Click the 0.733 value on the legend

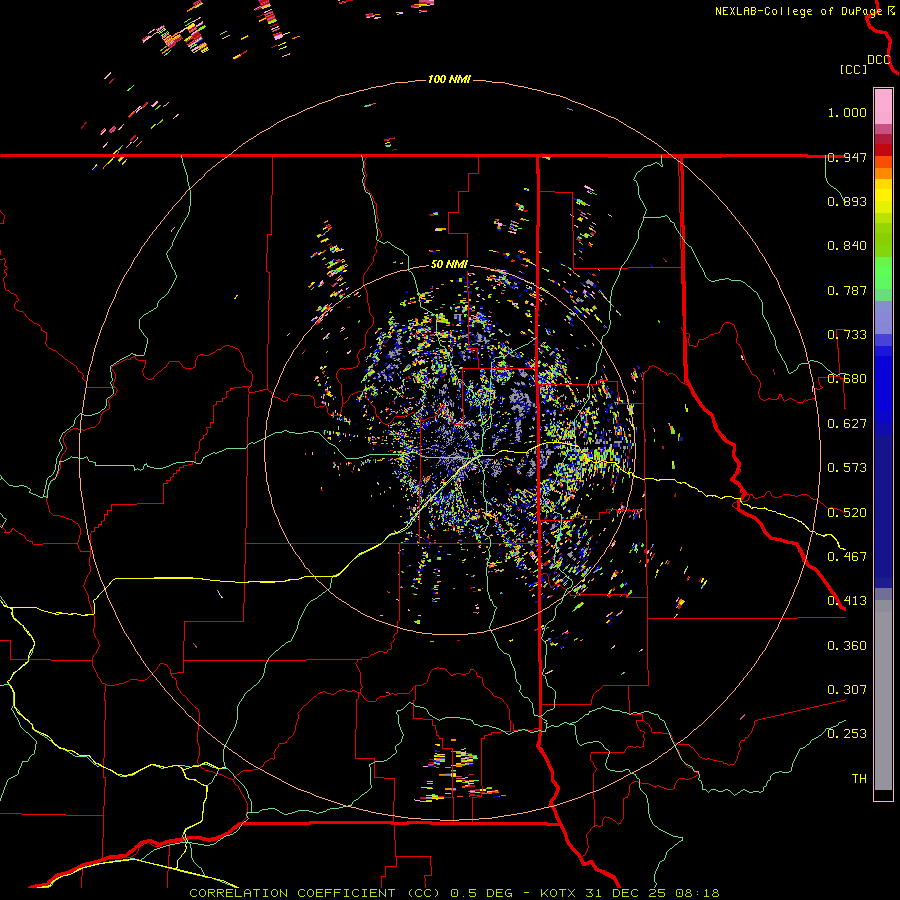(847, 335)
